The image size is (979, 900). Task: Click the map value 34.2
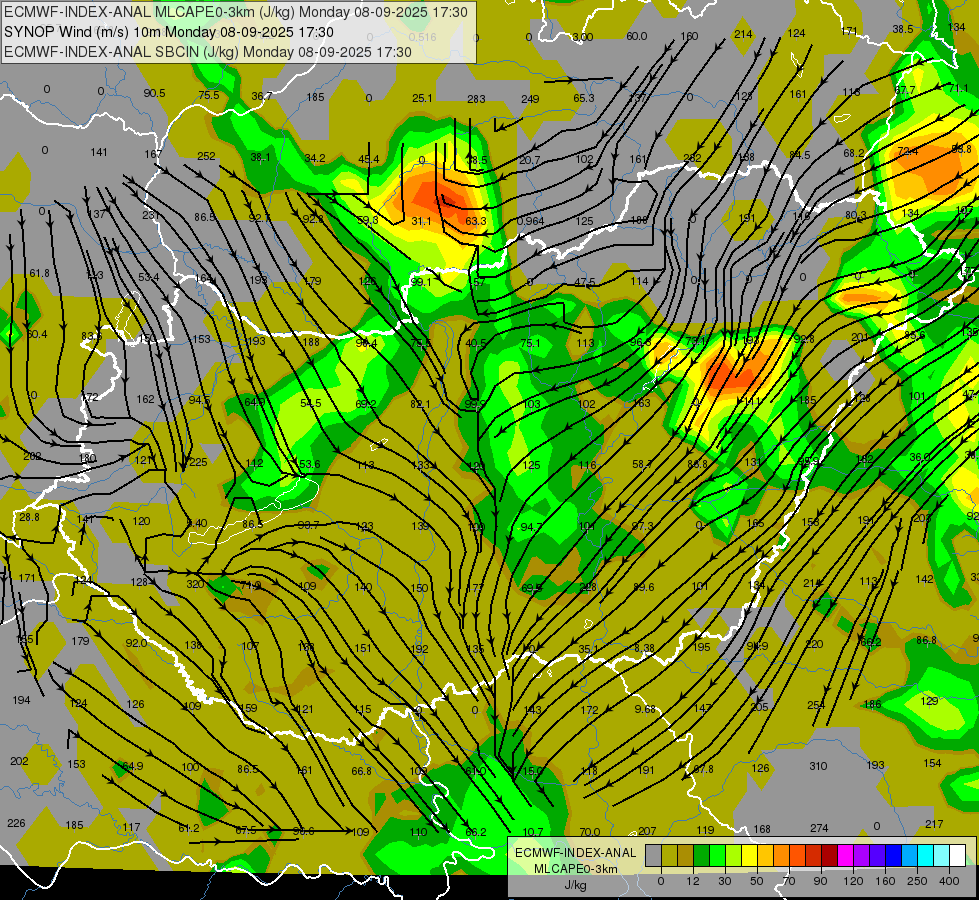[315, 158]
